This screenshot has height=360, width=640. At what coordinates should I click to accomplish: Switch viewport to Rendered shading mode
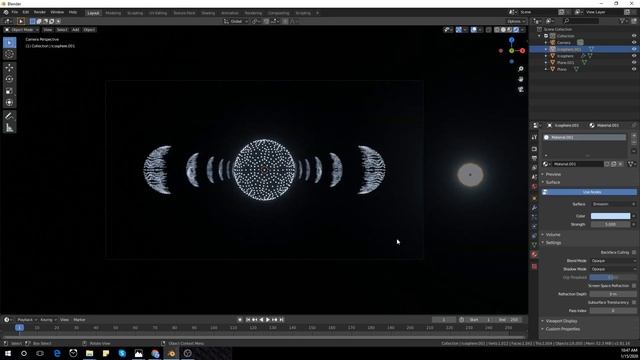tap(516, 30)
